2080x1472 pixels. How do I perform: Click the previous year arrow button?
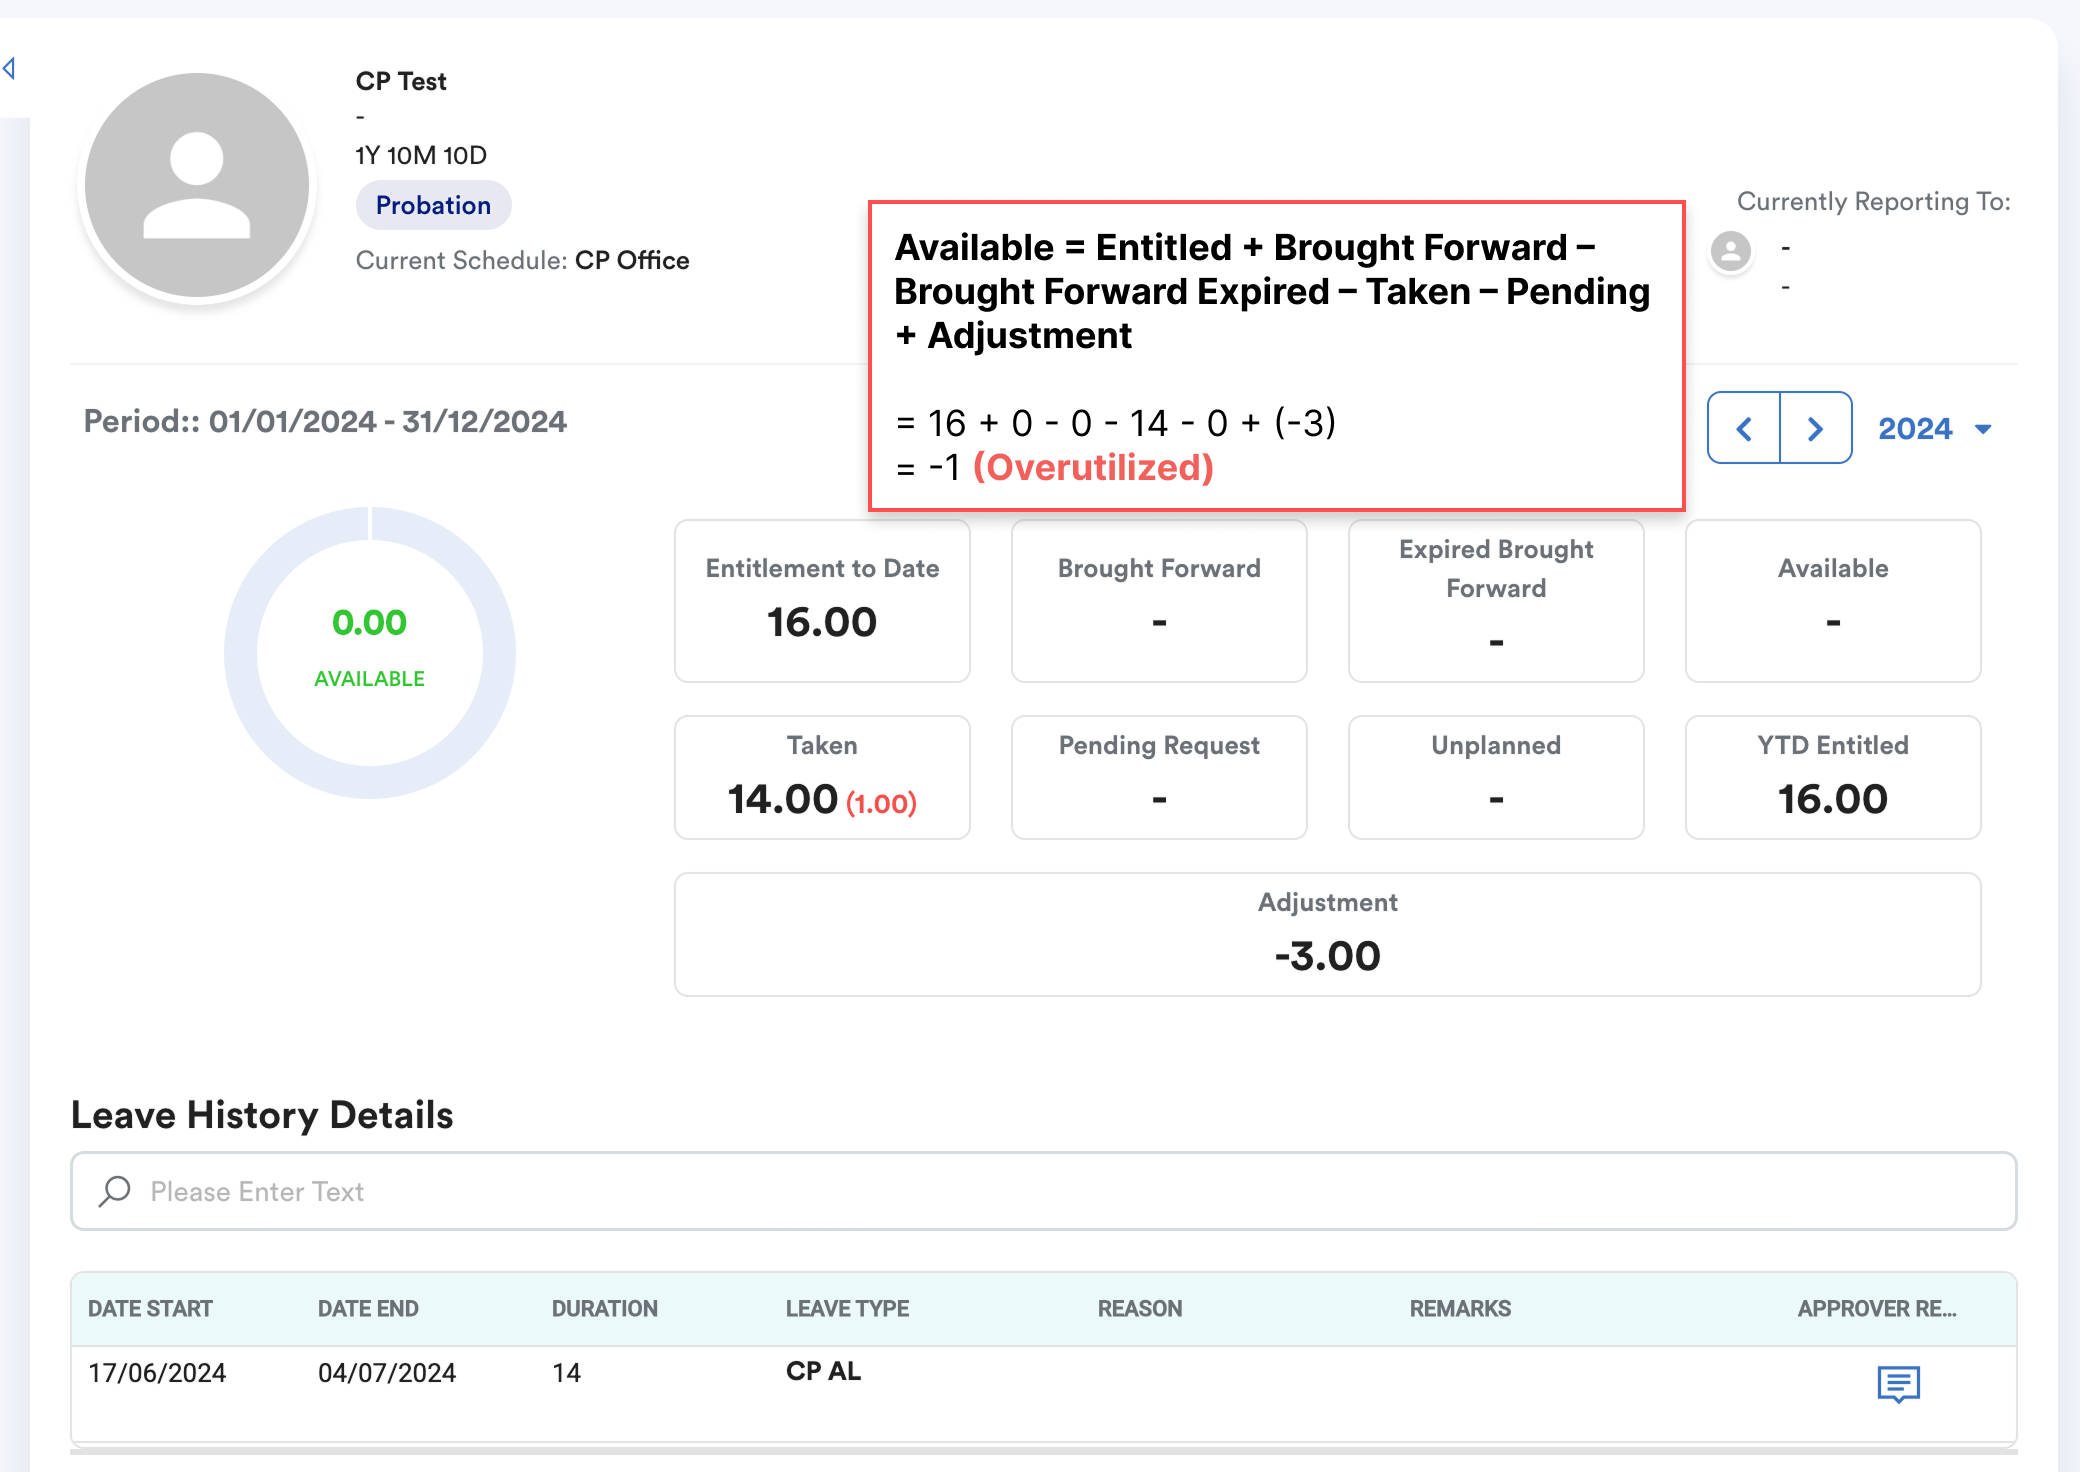click(x=1744, y=429)
